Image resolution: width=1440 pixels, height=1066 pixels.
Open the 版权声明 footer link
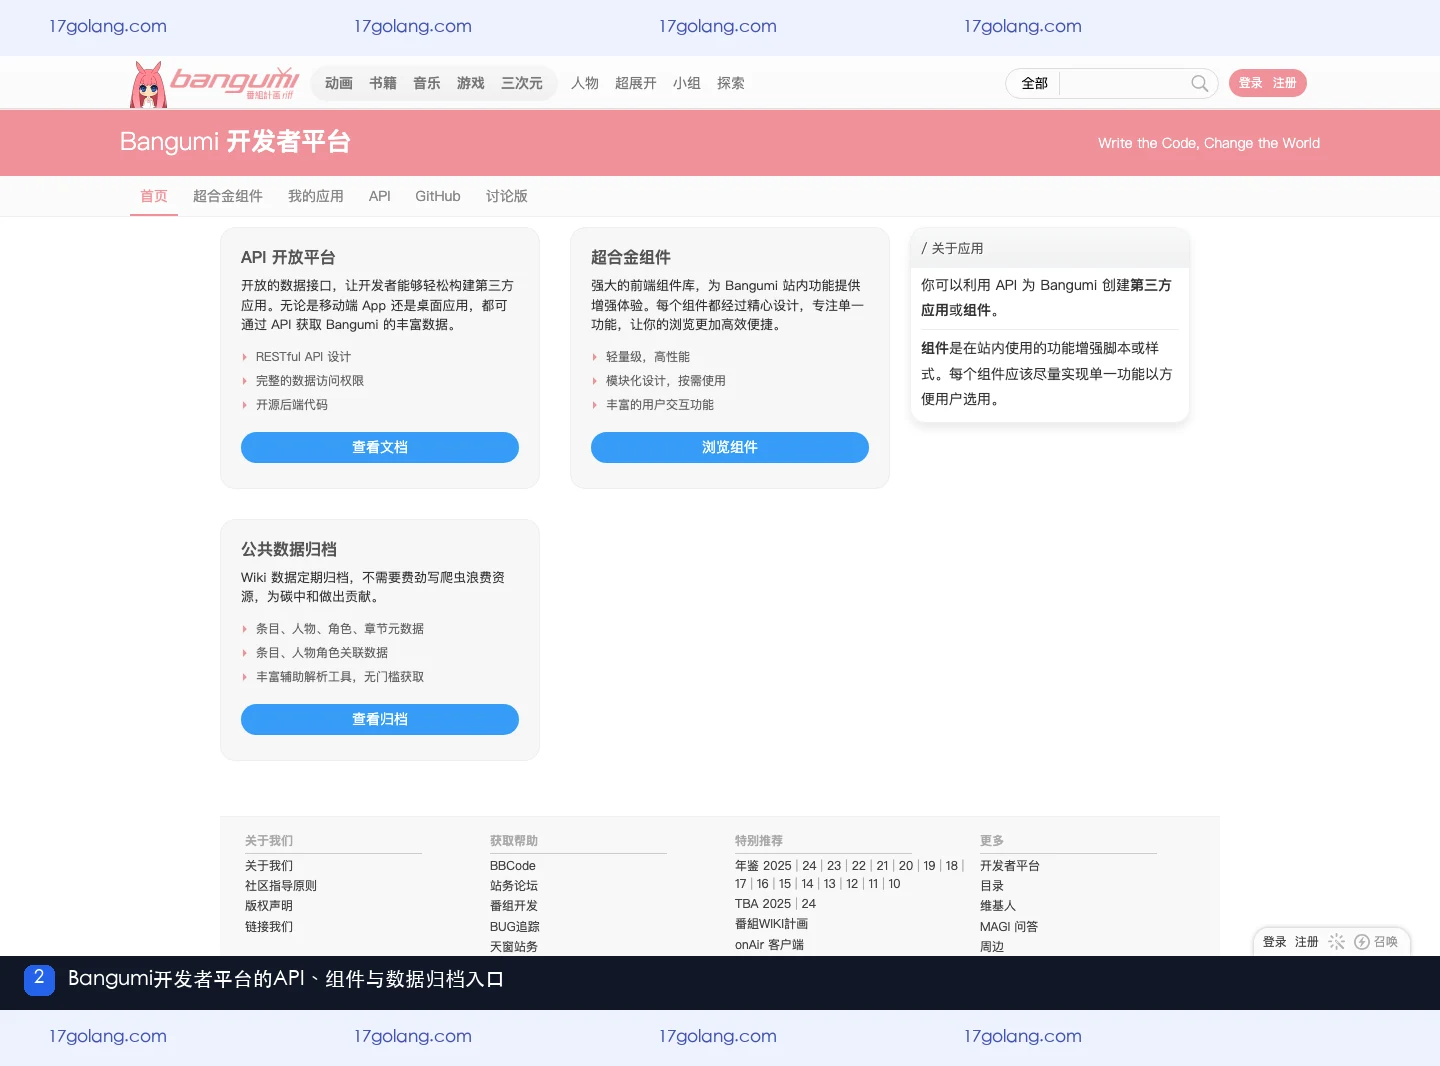point(268,906)
